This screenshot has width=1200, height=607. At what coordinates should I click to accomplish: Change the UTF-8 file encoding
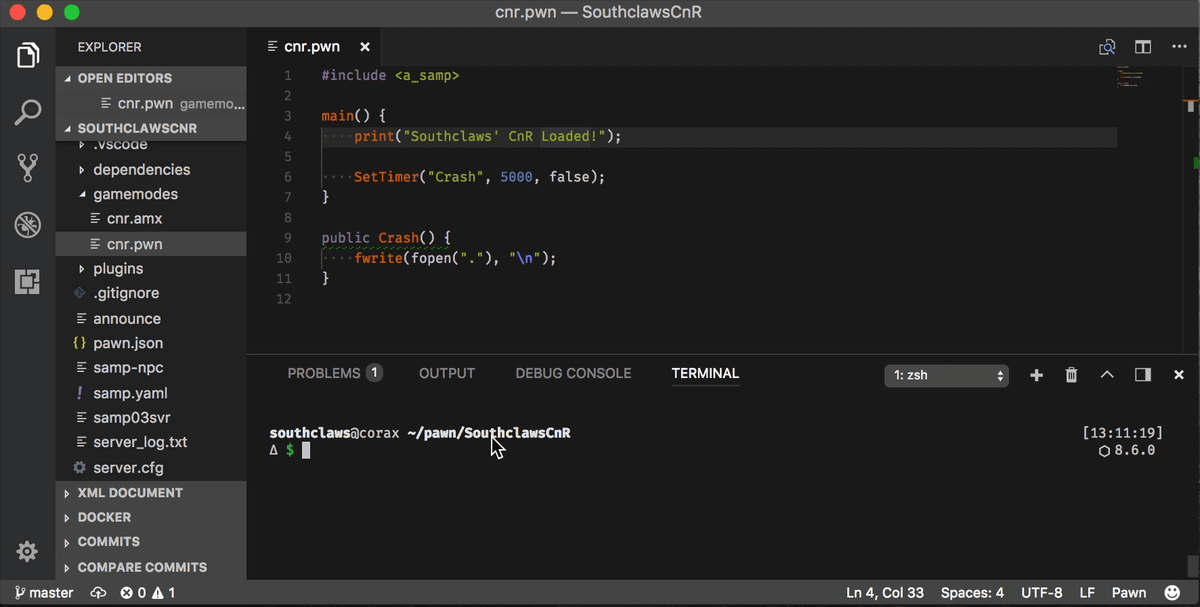[x=1042, y=593]
